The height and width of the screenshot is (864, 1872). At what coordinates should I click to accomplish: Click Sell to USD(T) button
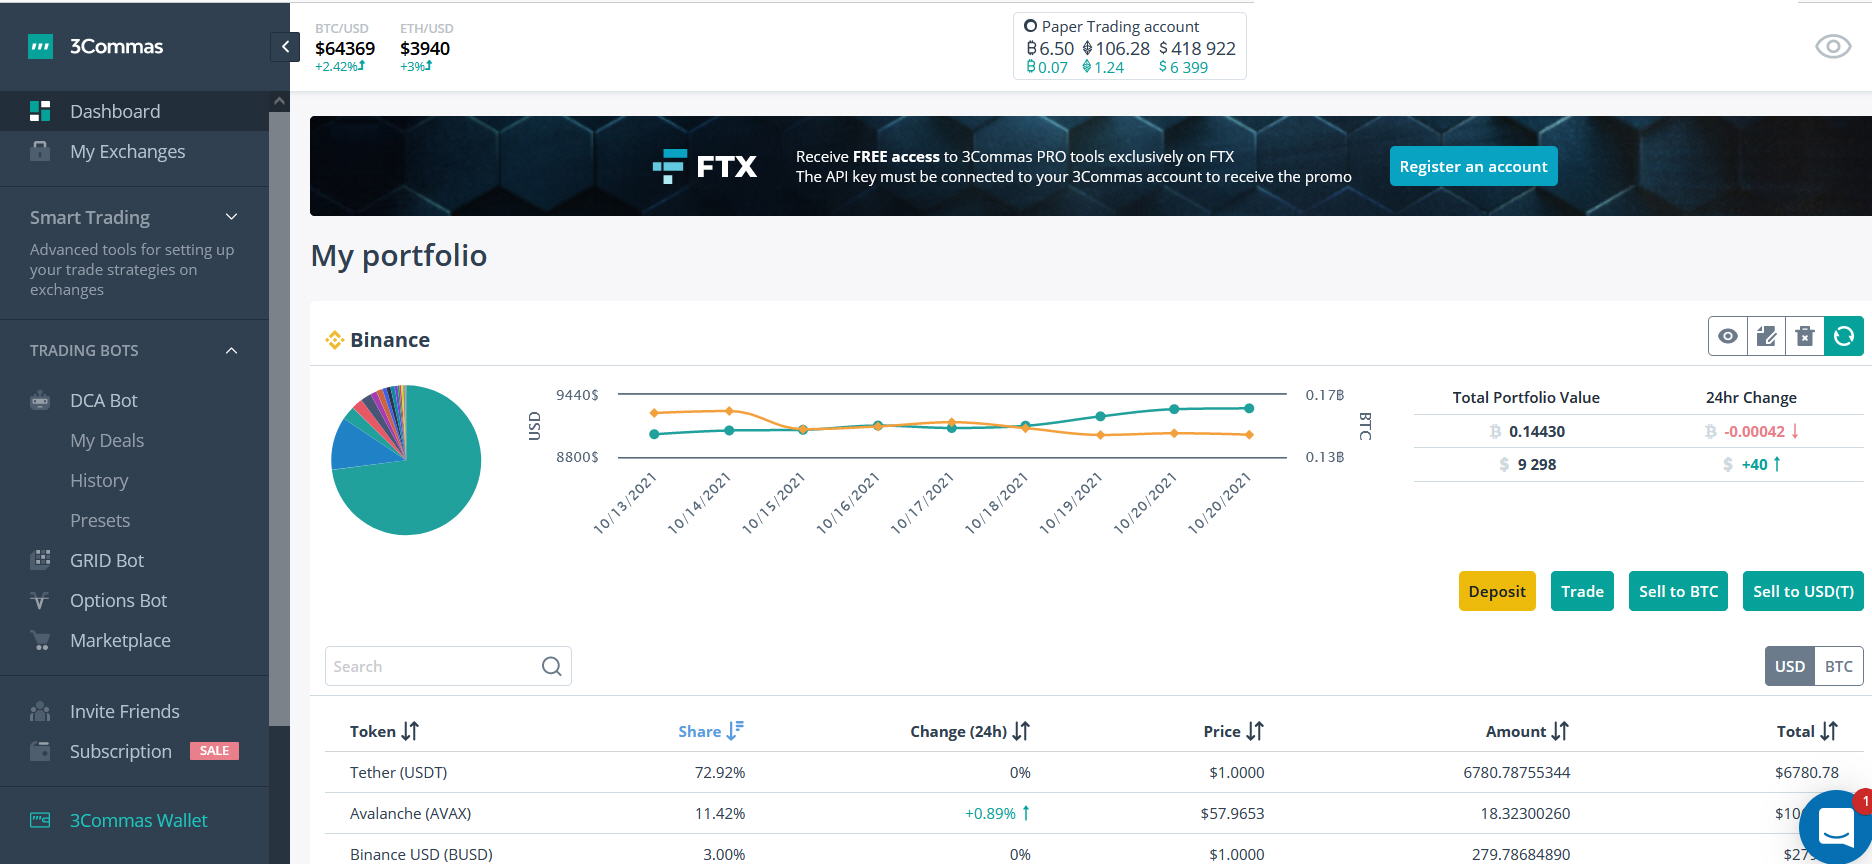click(1803, 591)
